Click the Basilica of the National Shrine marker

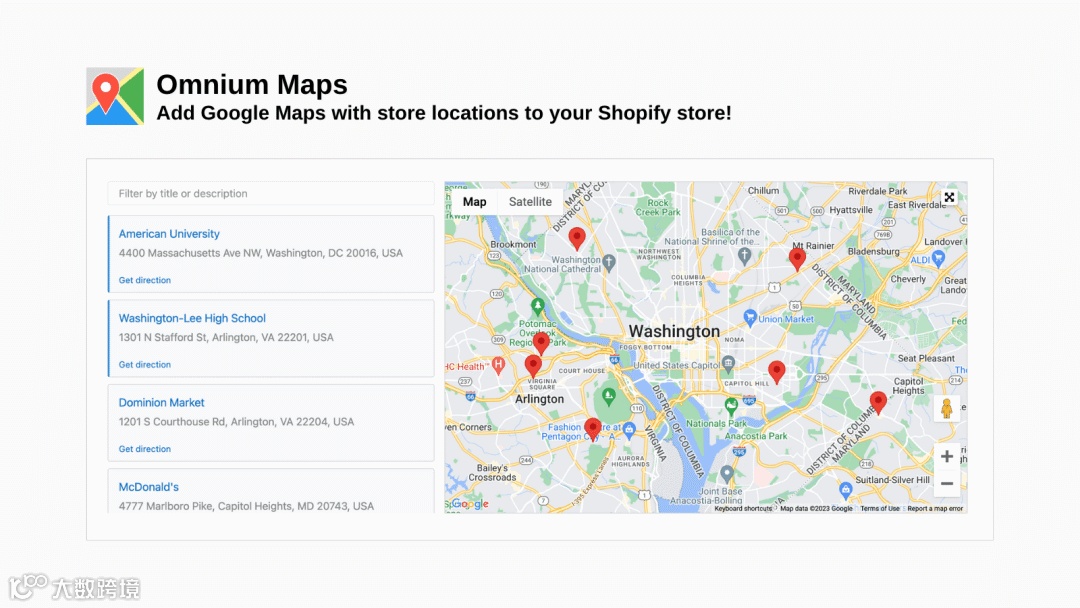pyautogui.click(x=745, y=255)
